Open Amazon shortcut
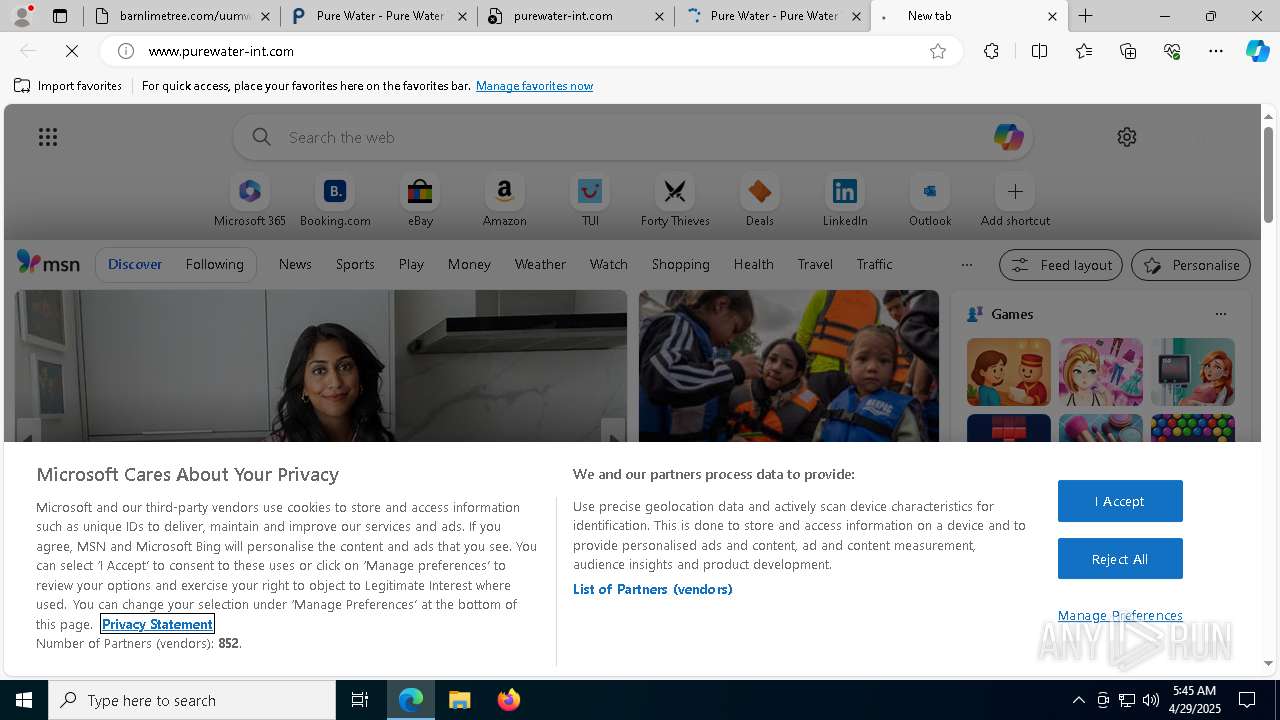1280x720 pixels. coord(504,201)
